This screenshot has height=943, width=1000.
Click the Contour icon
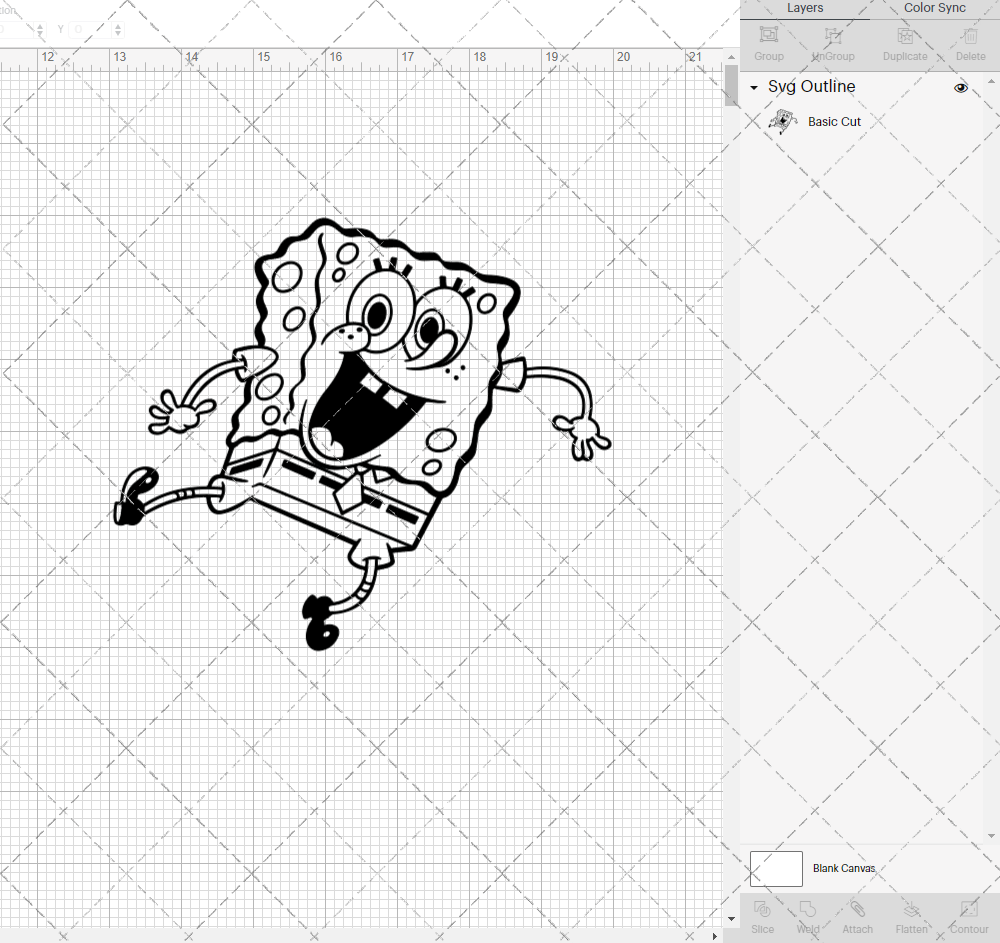tap(969, 909)
